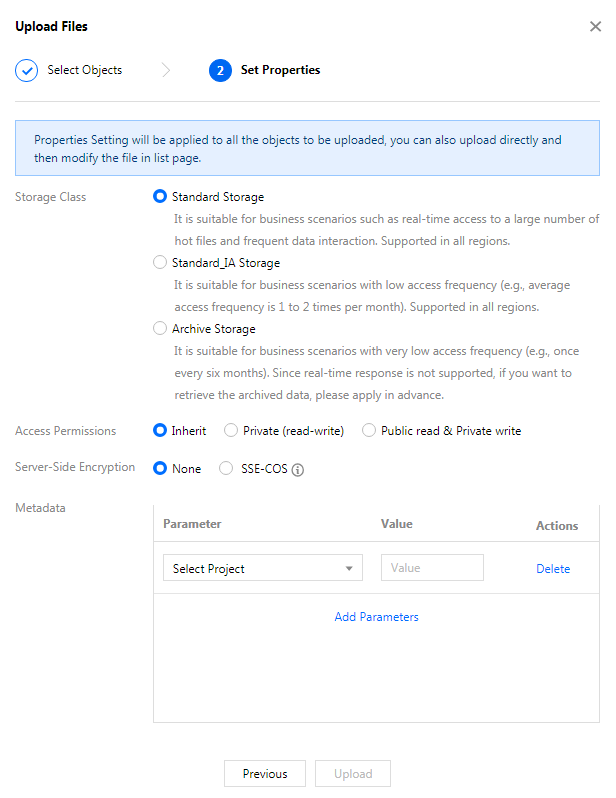Screen dimensions: 616x798
Task: Enable SSE-COS encryption option
Action: (x=226, y=468)
